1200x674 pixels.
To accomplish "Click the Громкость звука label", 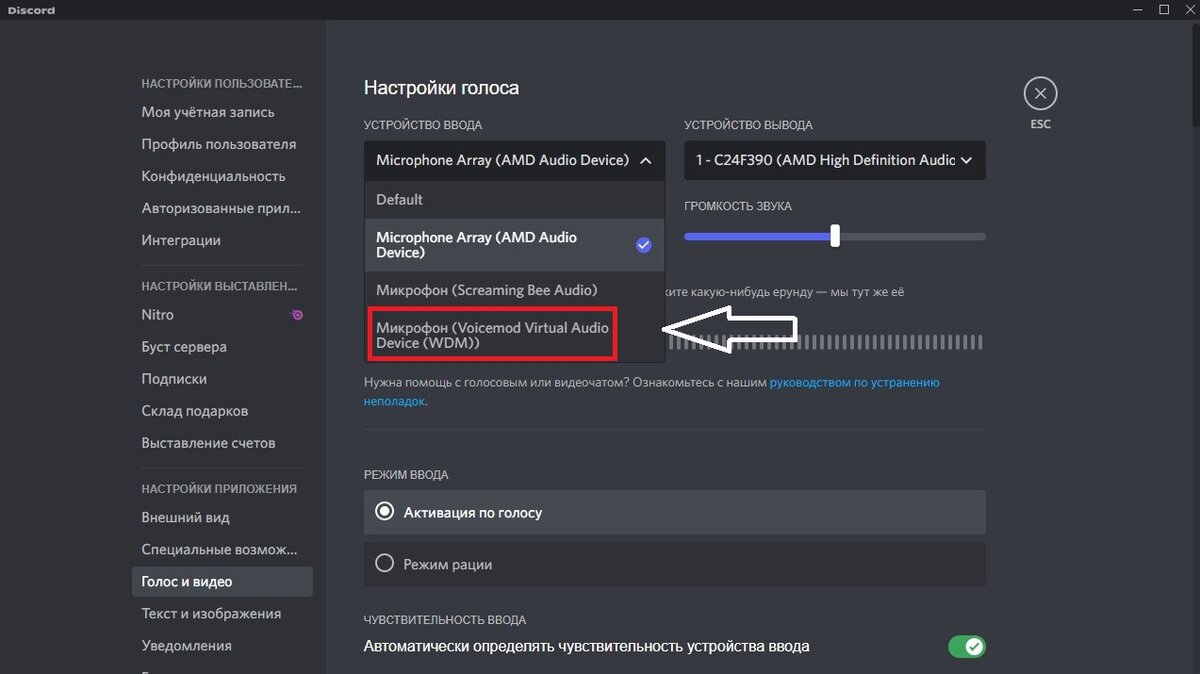I will [738, 206].
